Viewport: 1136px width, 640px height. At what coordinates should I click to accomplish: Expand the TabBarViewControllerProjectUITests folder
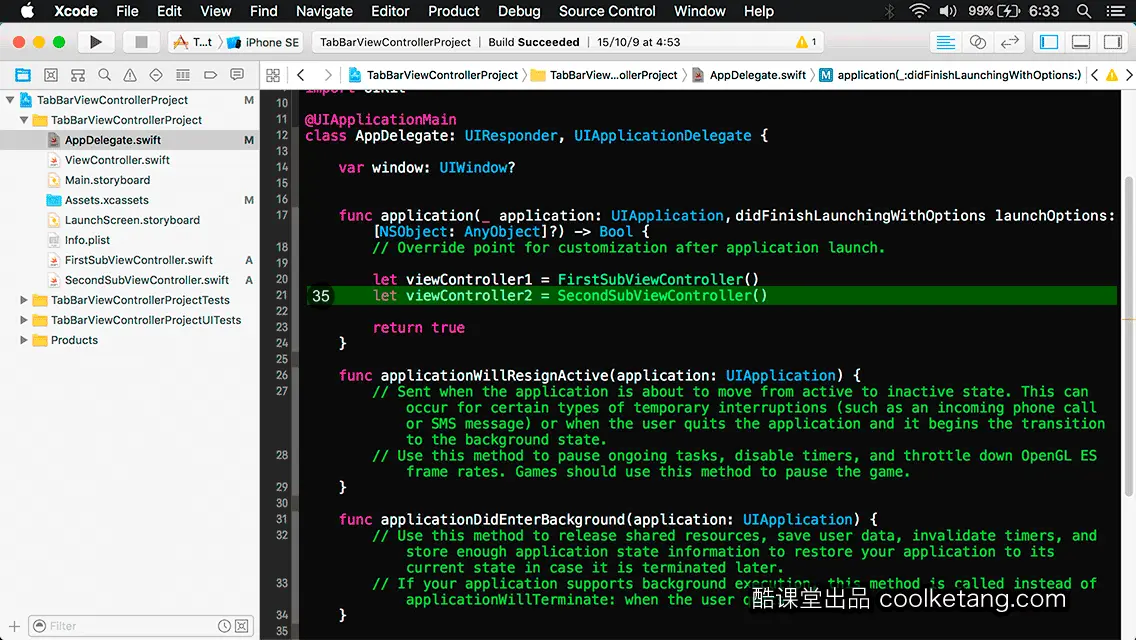pos(24,320)
